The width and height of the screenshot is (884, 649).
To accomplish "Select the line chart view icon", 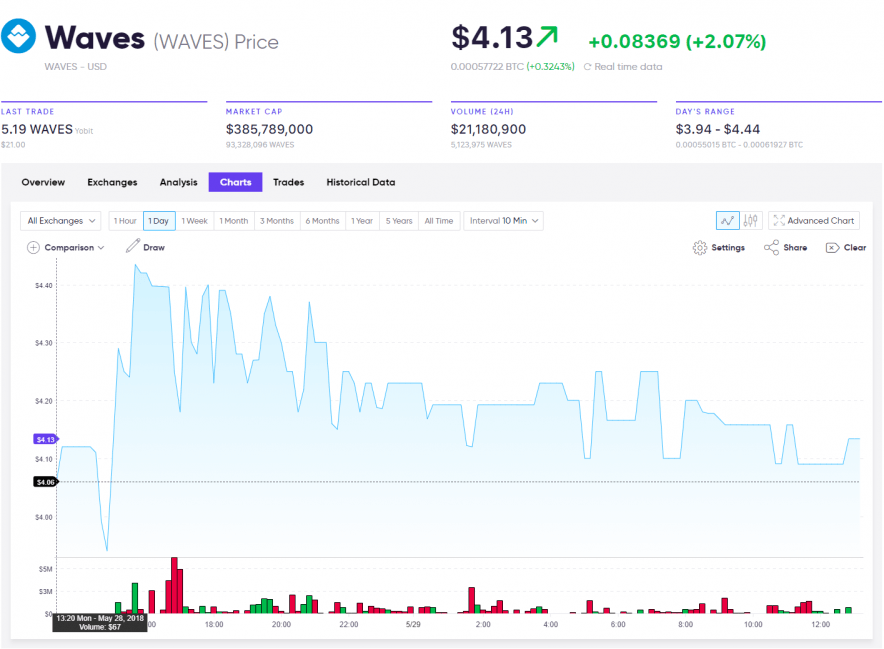I will click(727, 220).
